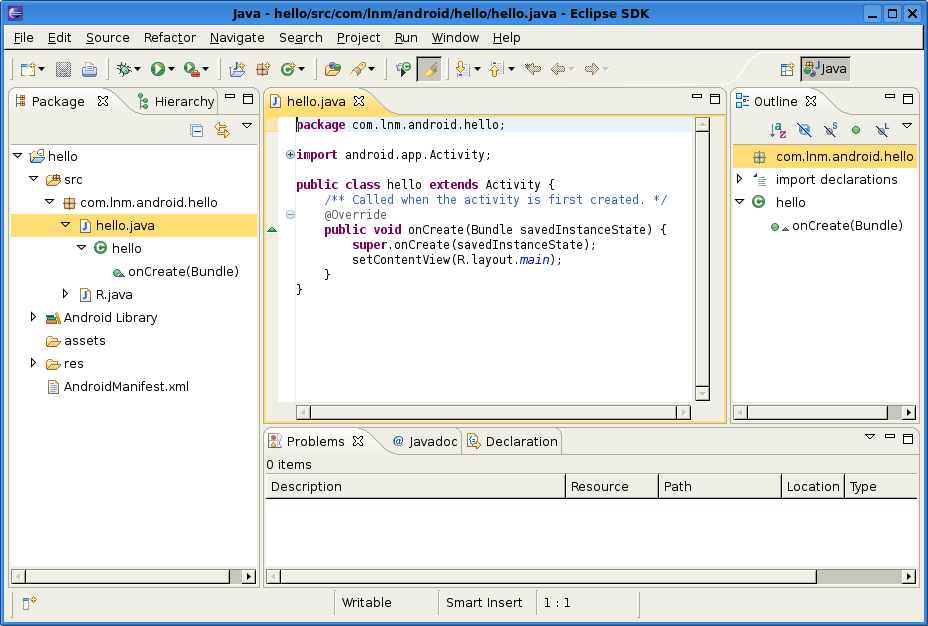Open the Debug dropdown arrow
Screen dimensions: 928x626
coord(137,69)
